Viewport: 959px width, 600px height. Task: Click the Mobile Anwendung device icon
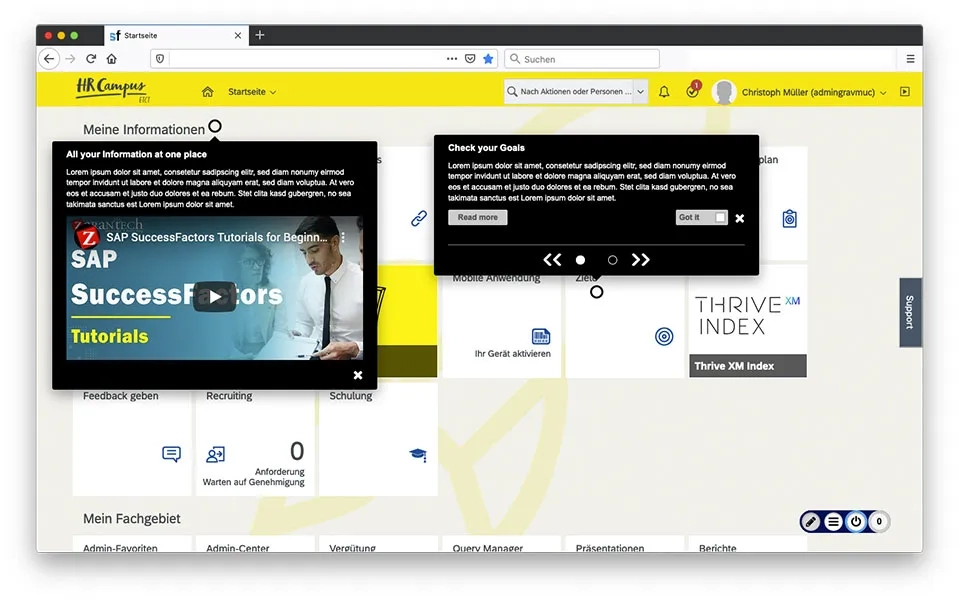(x=541, y=336)
